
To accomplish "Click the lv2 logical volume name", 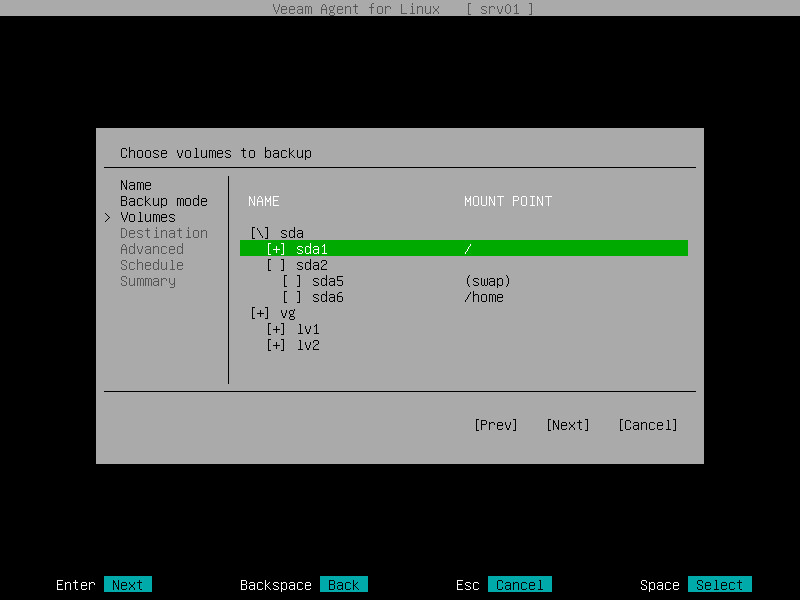I will pos(308,345).
